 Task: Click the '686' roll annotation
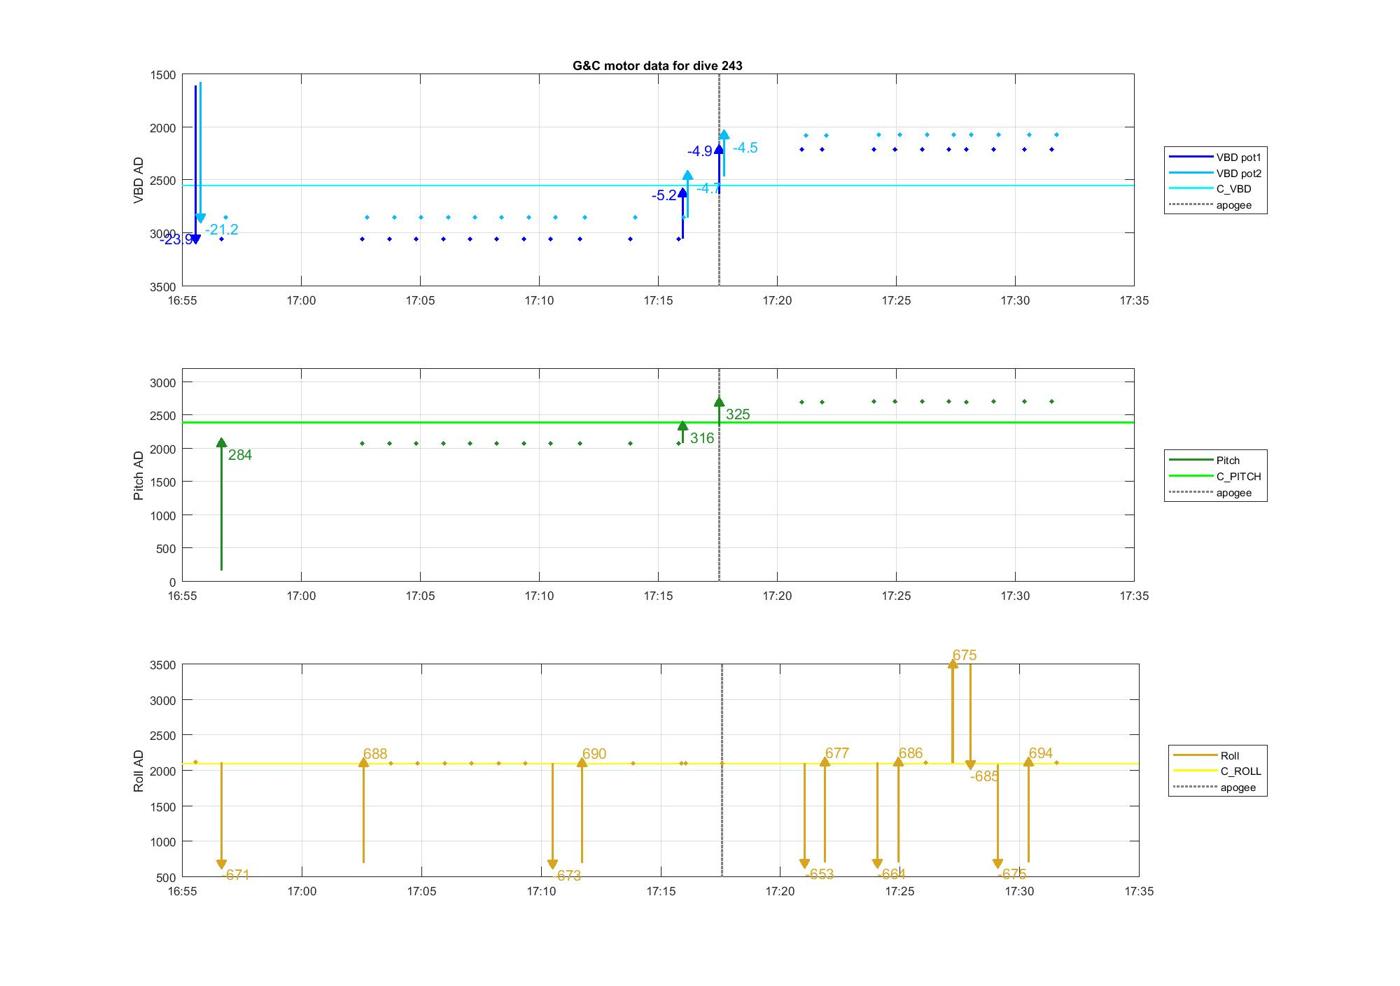(910, 753)
